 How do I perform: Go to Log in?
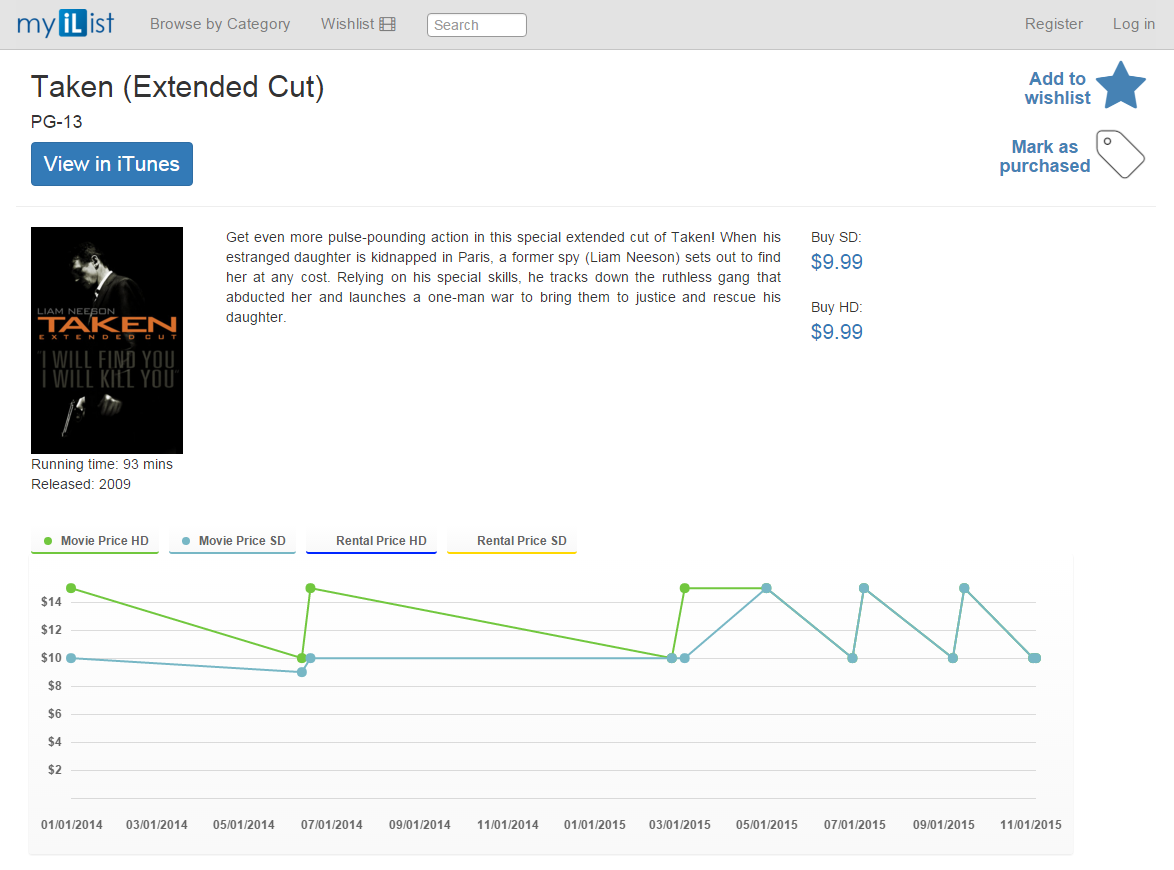pyautogui.click(x=1134, y=24)
